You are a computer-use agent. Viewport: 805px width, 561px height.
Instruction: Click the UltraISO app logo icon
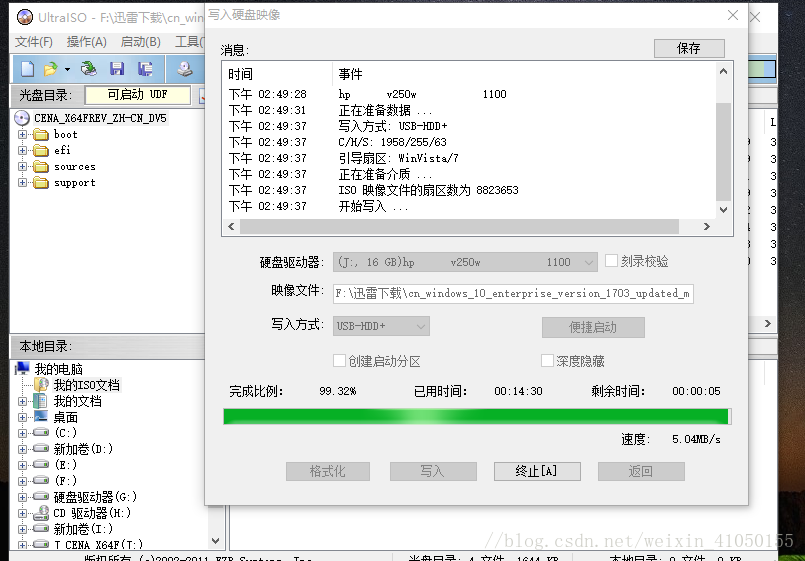click(24, 17)
